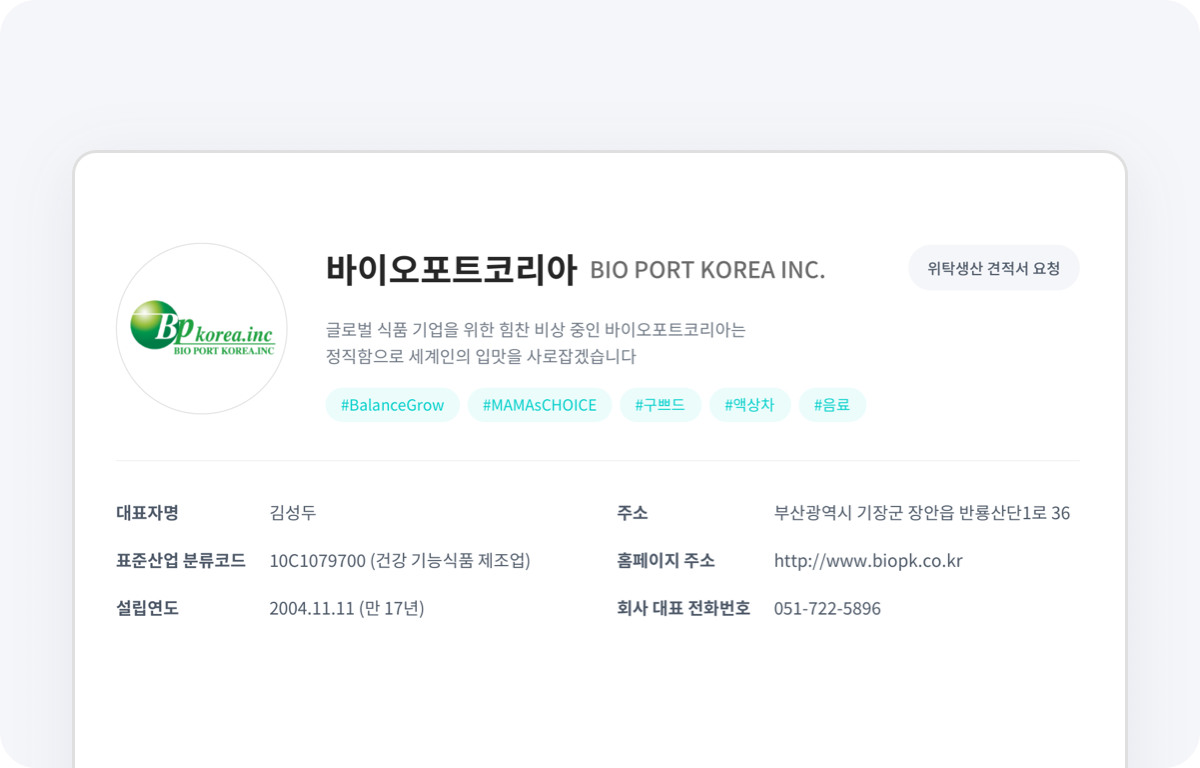Select the founding date 2004.11.11
The image size is (1200, 768).
(x=346, y=608)
